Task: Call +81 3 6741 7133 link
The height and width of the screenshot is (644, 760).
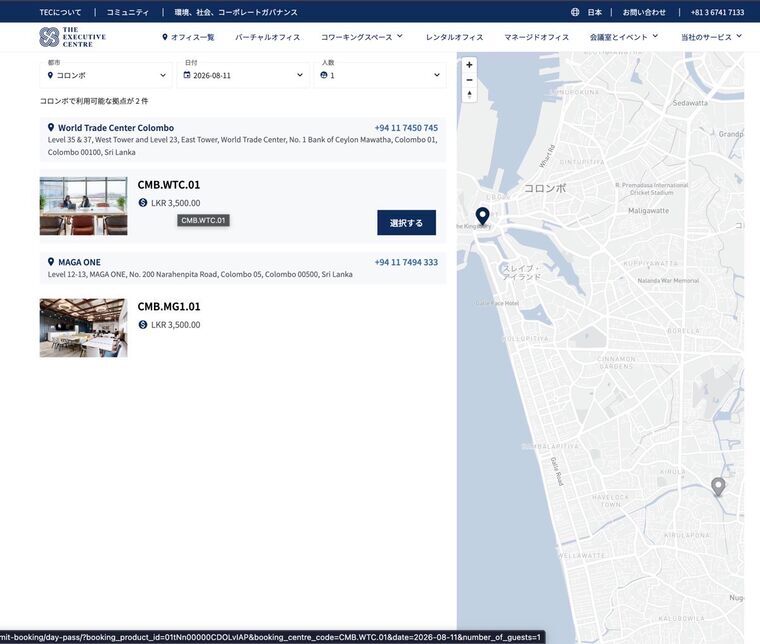Action: (717, 12)
